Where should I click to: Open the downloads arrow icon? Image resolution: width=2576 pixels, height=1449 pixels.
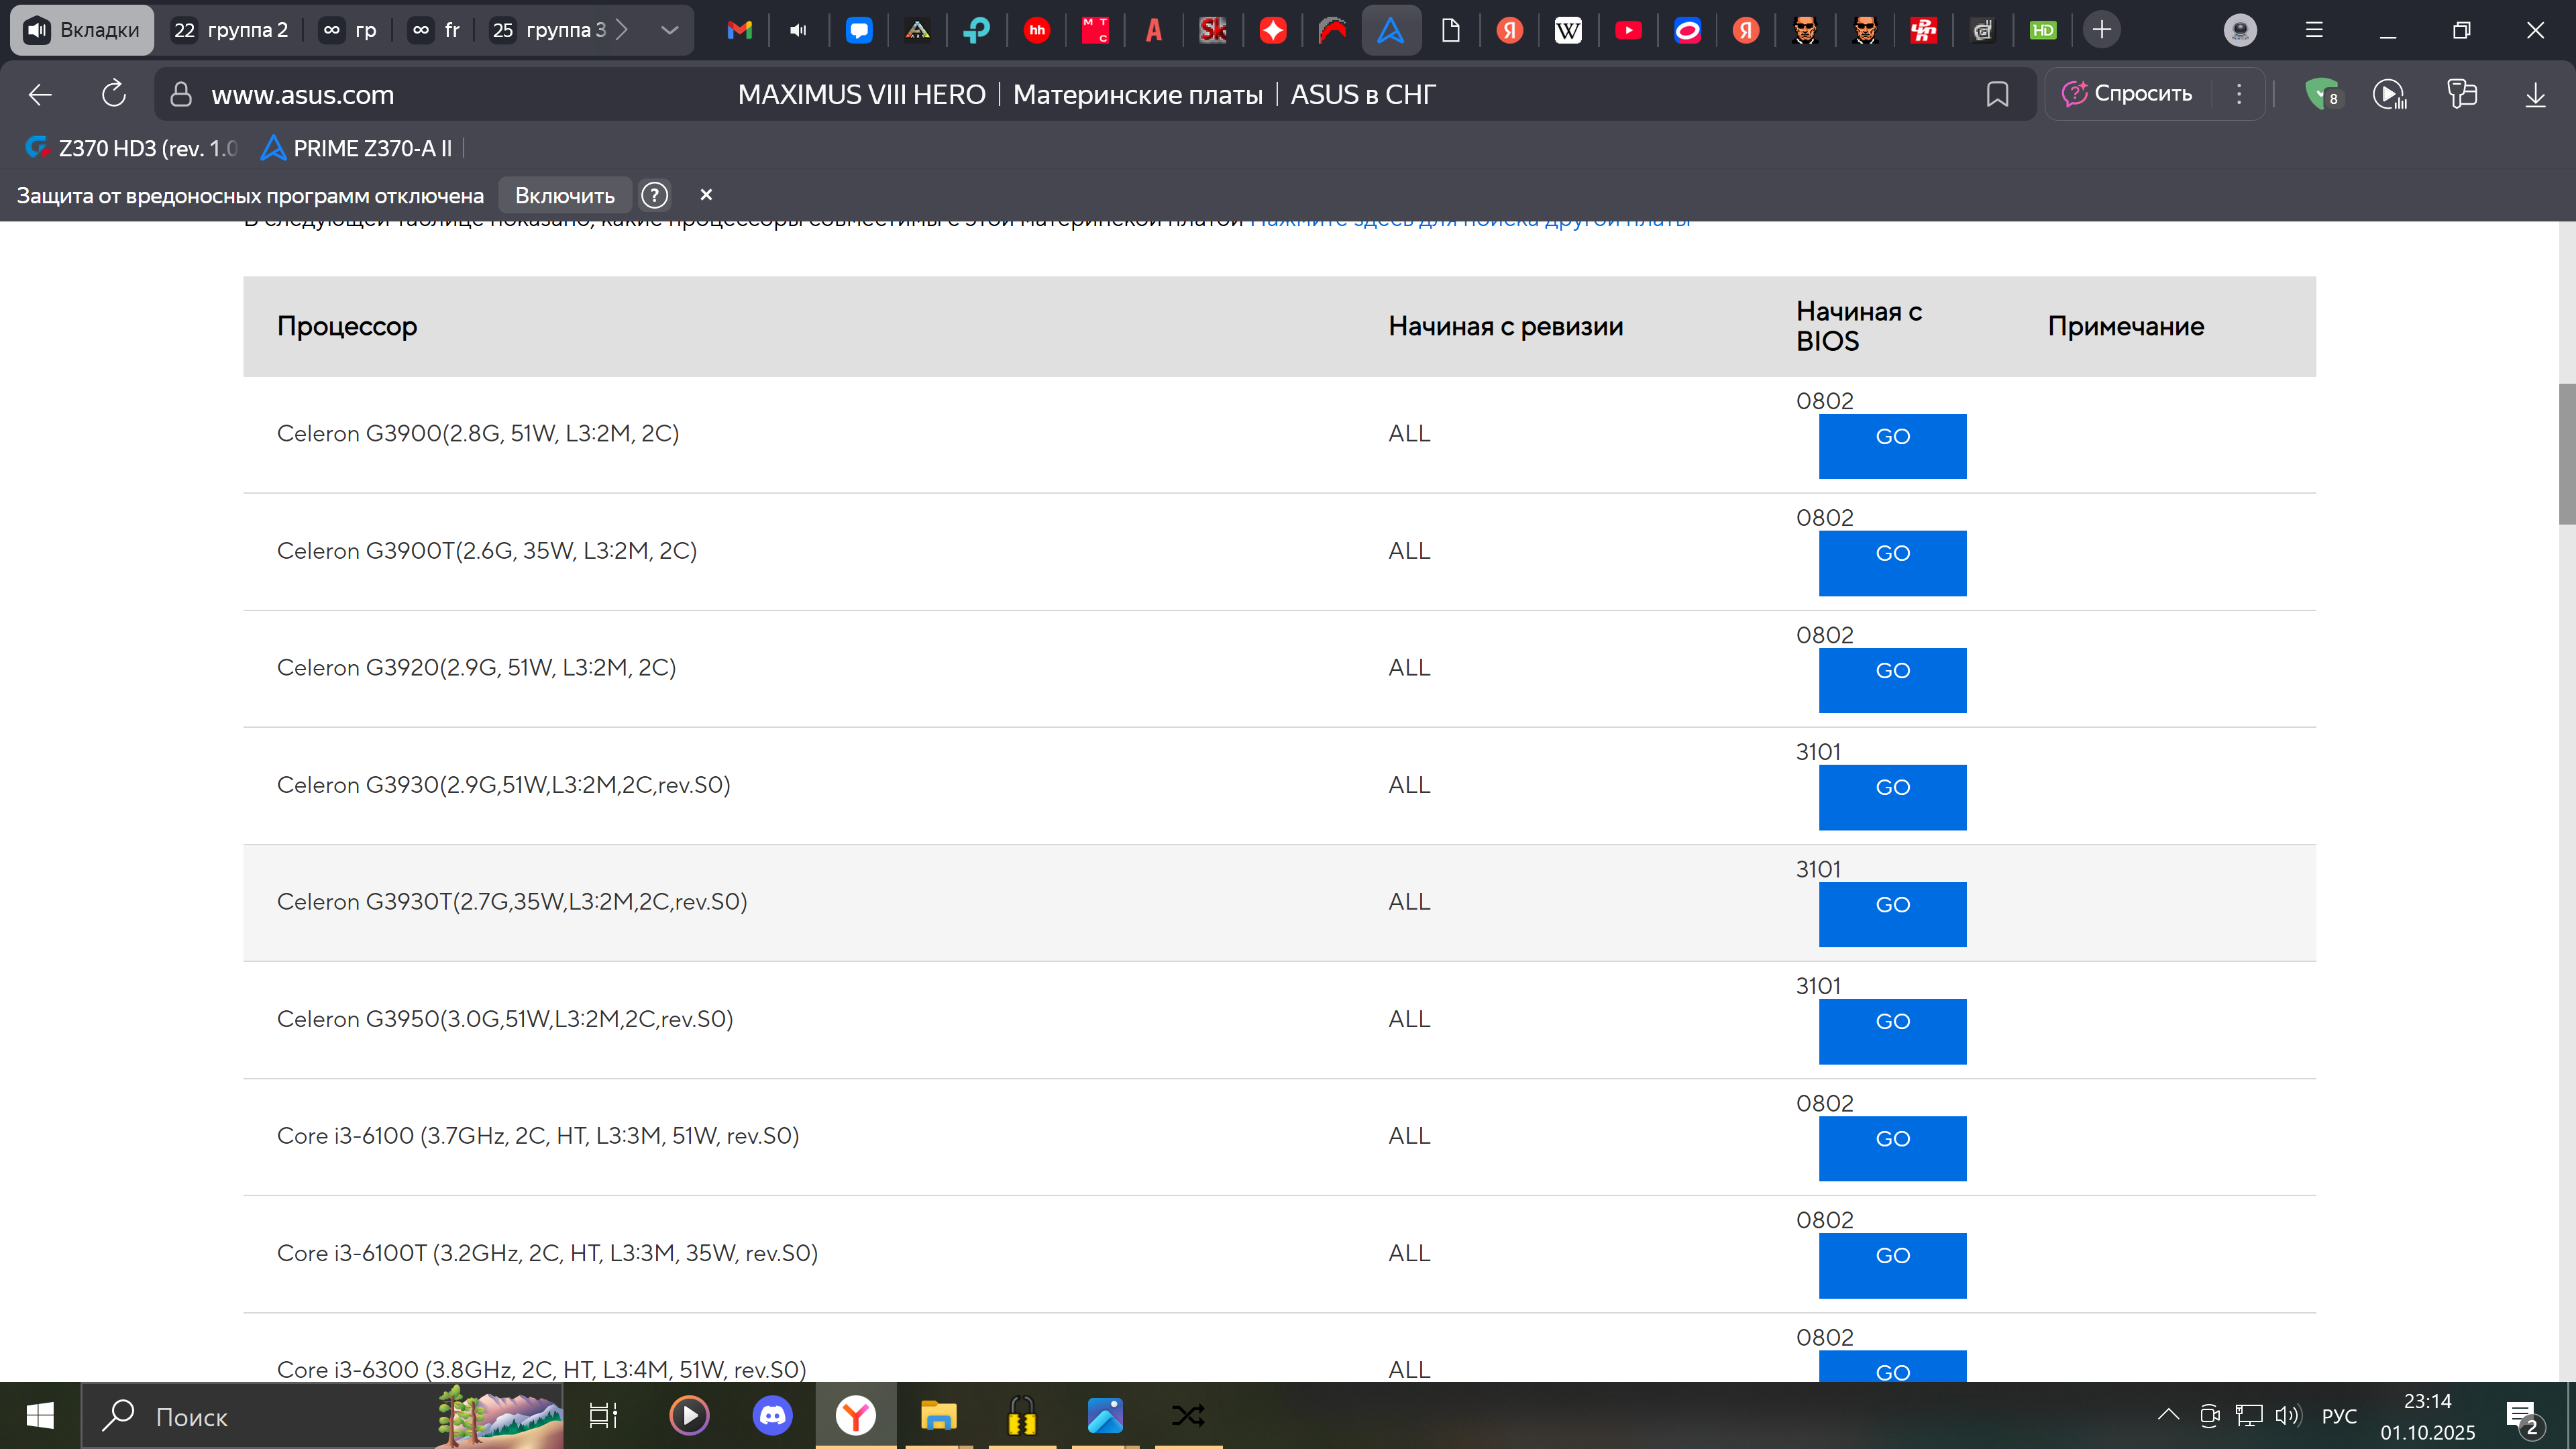(2535, 94)
